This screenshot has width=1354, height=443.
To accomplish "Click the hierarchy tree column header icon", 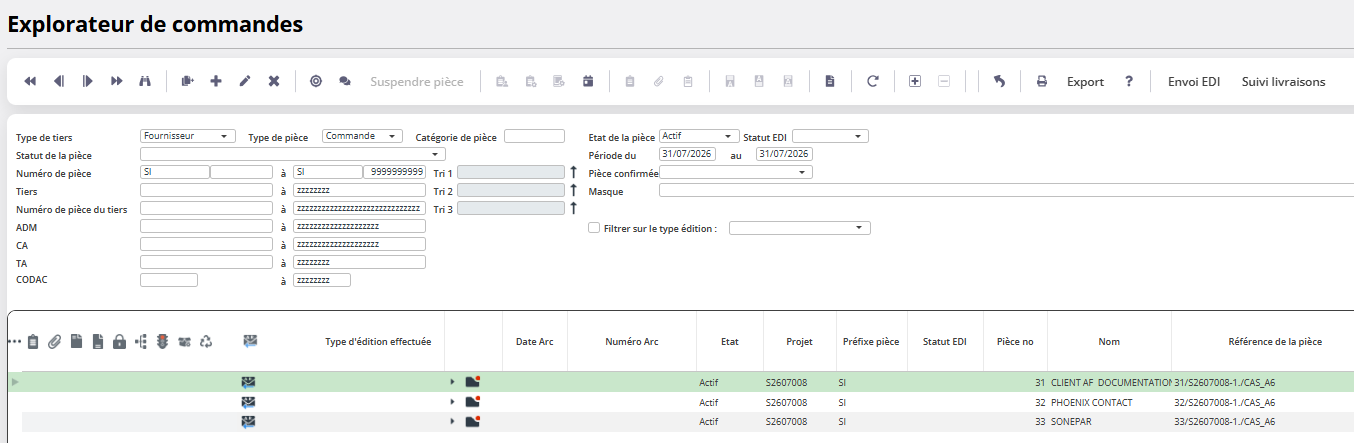I will [141, 342].
